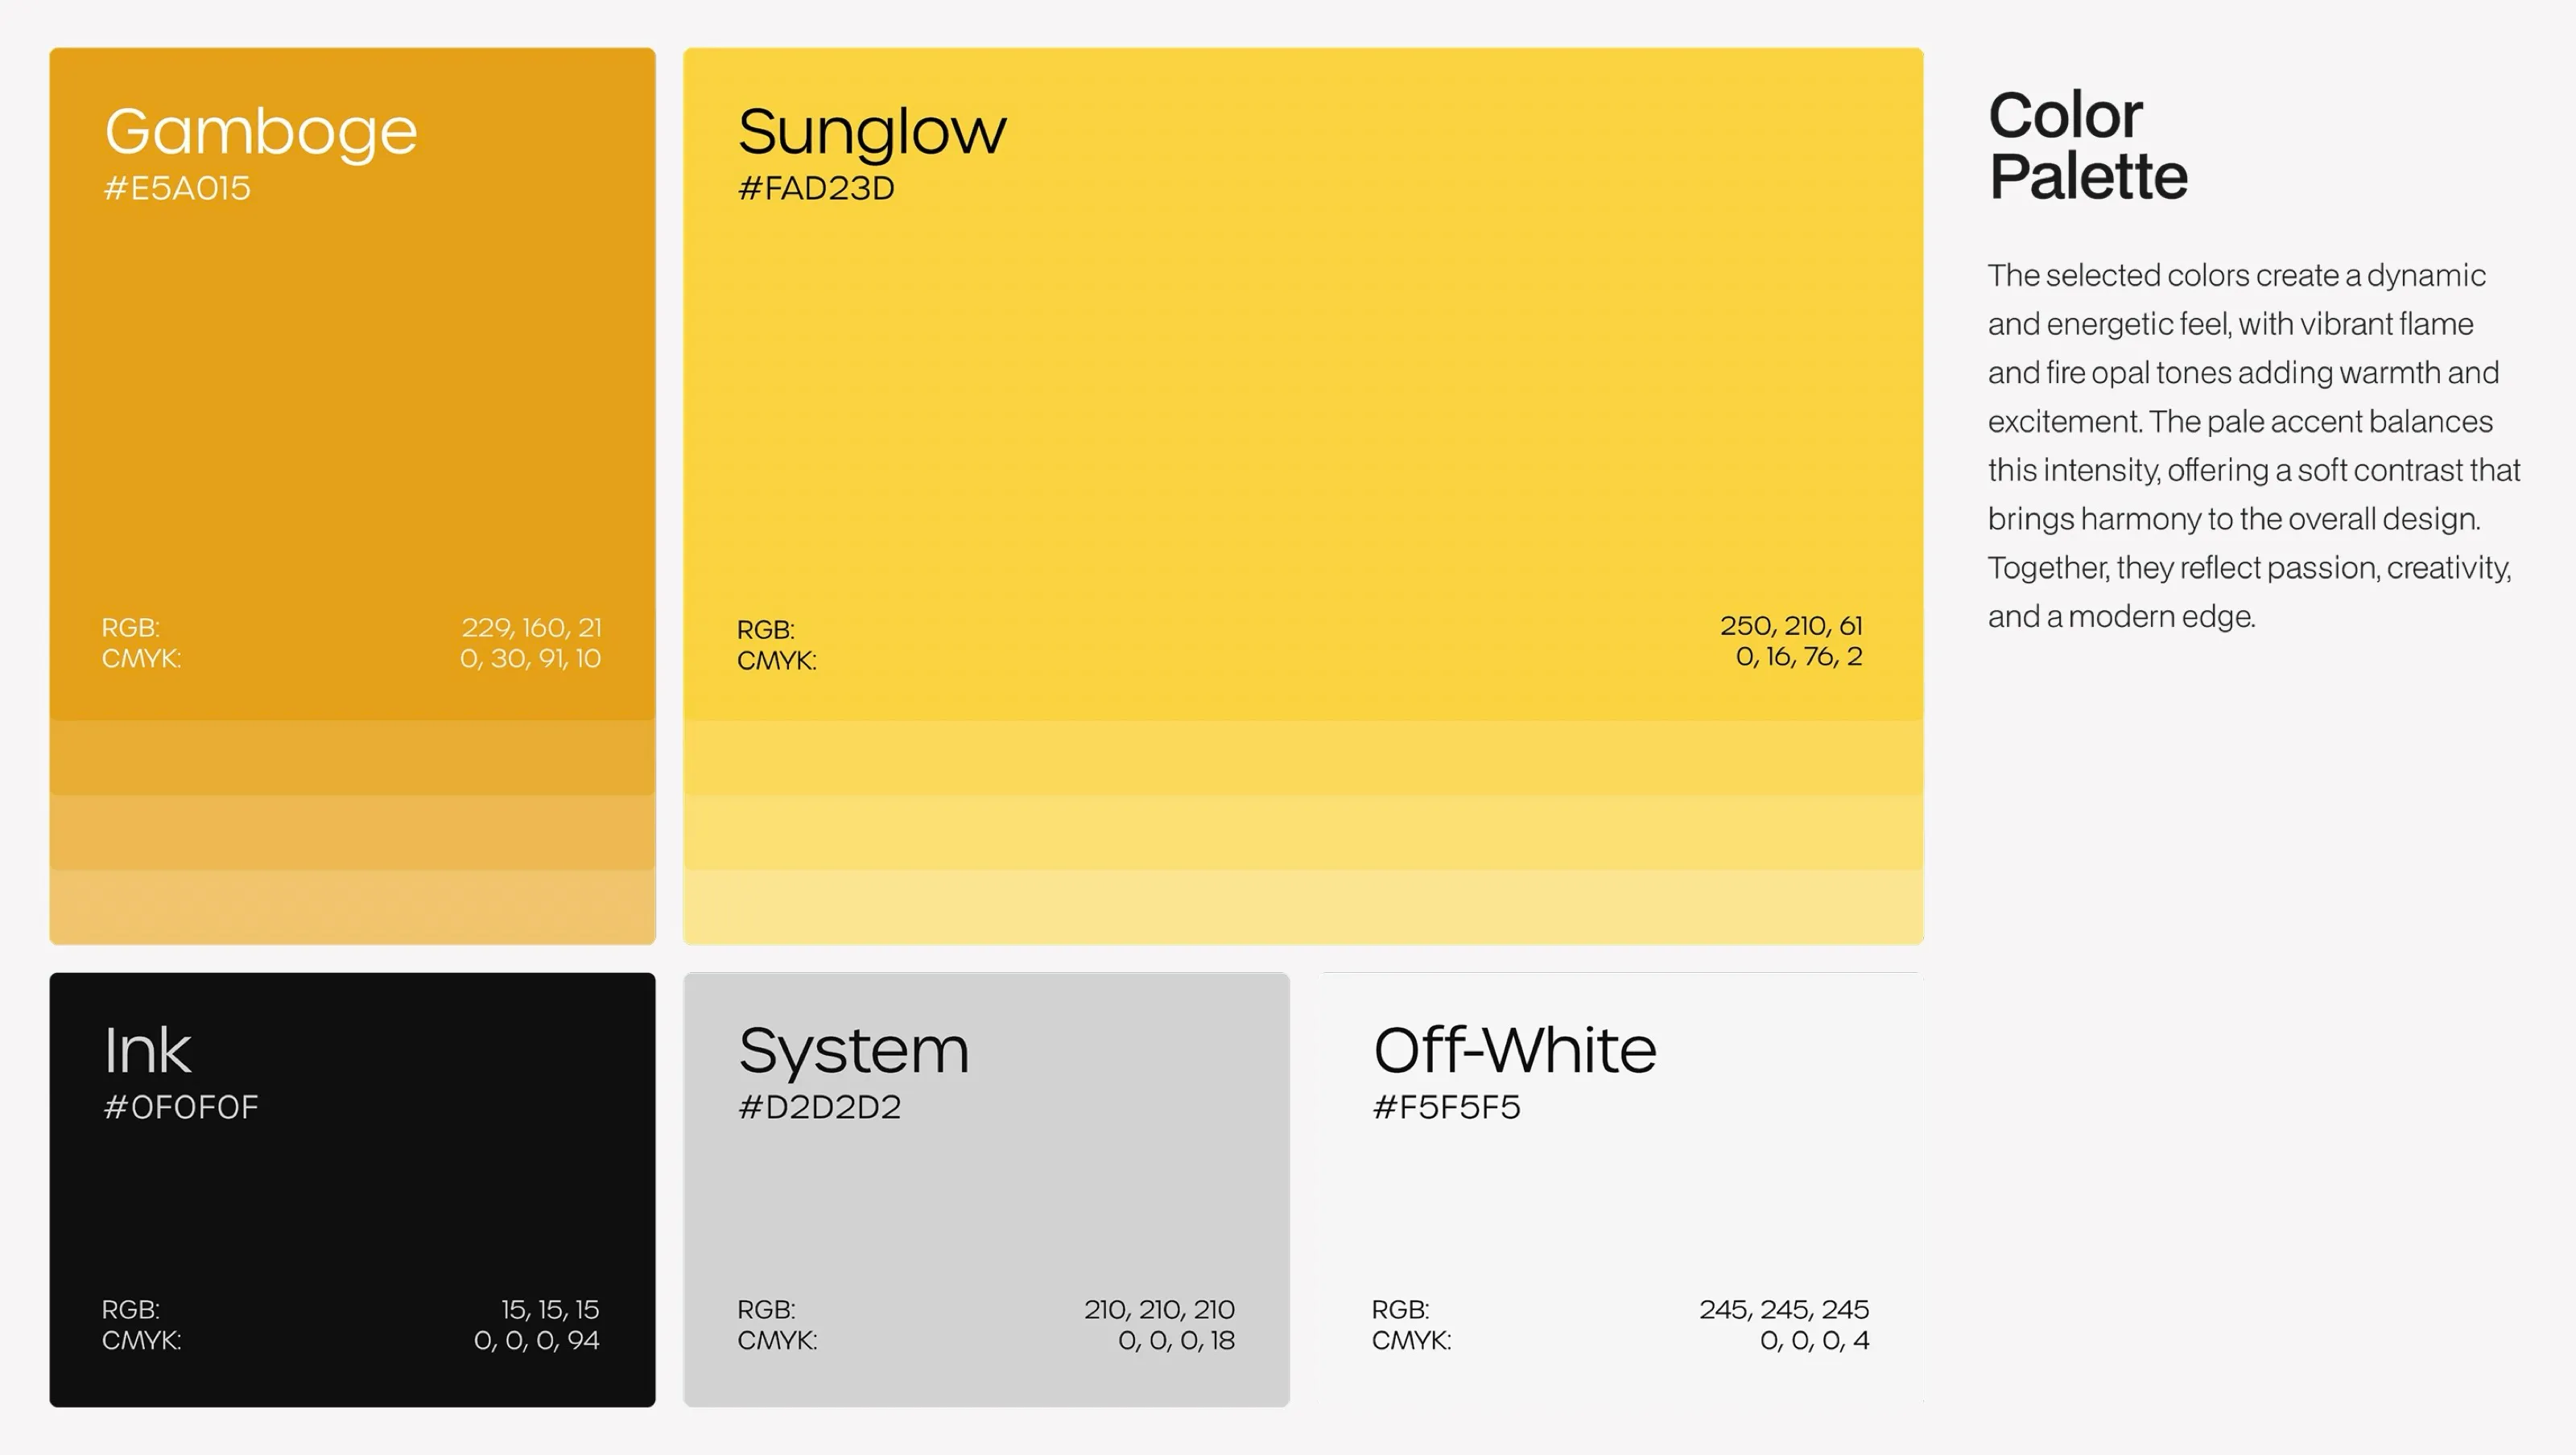Click CMYK value 0, 0, 0, 18
2576x1455 pixels.
pyautogui.click(x=1176, y=1340)
